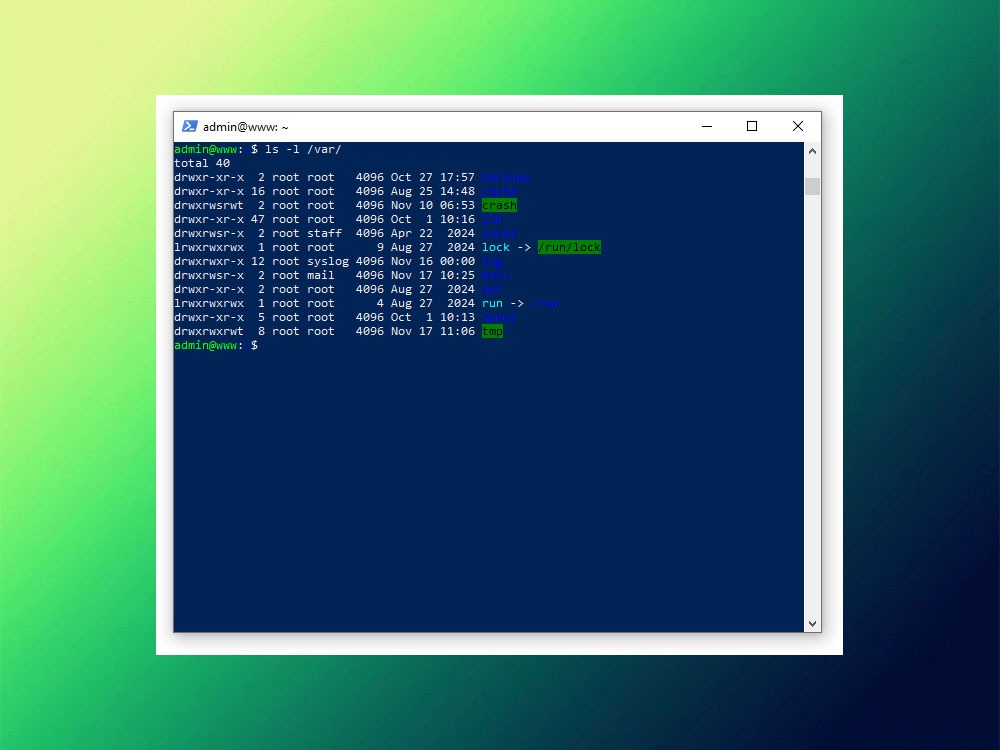Click the highlighted crash directory name
This screenshot has width=1000, height=750.
499,205
